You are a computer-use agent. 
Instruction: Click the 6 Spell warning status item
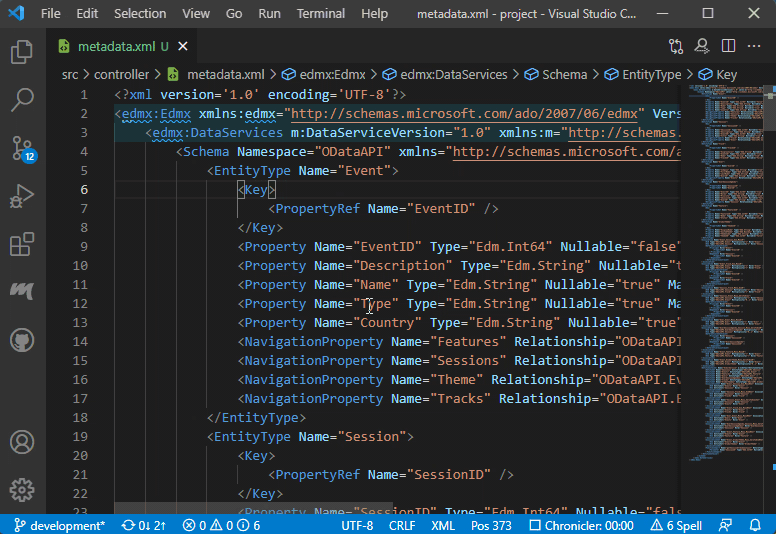pyautogui.click(x=676, y=525)
